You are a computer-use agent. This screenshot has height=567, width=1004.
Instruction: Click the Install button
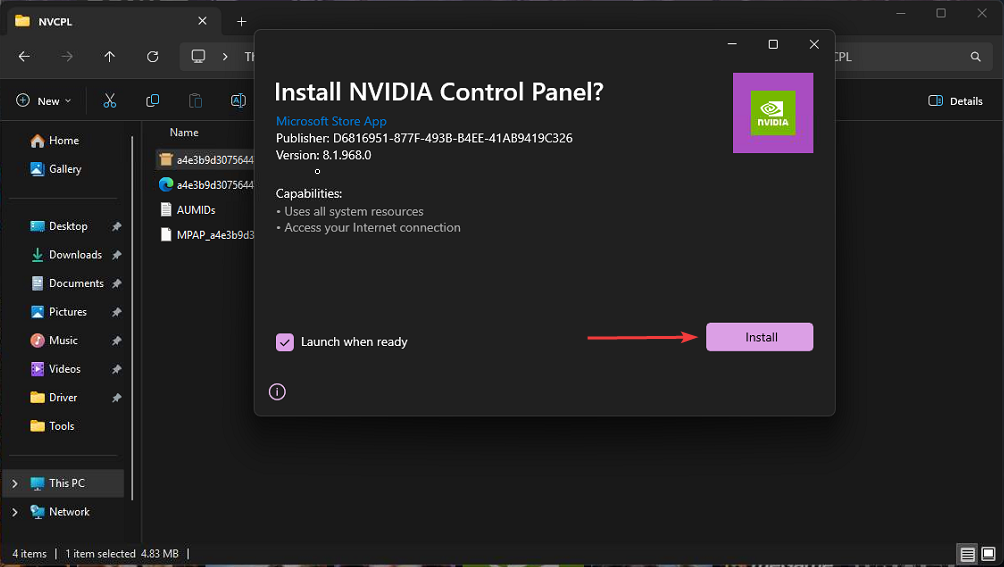(759, 337)
